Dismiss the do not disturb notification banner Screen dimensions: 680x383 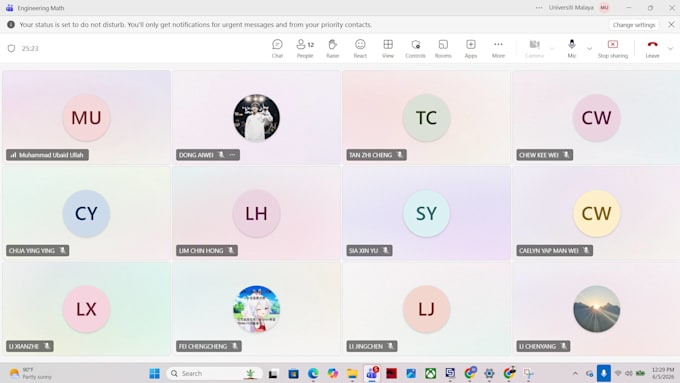click(671, 25)
